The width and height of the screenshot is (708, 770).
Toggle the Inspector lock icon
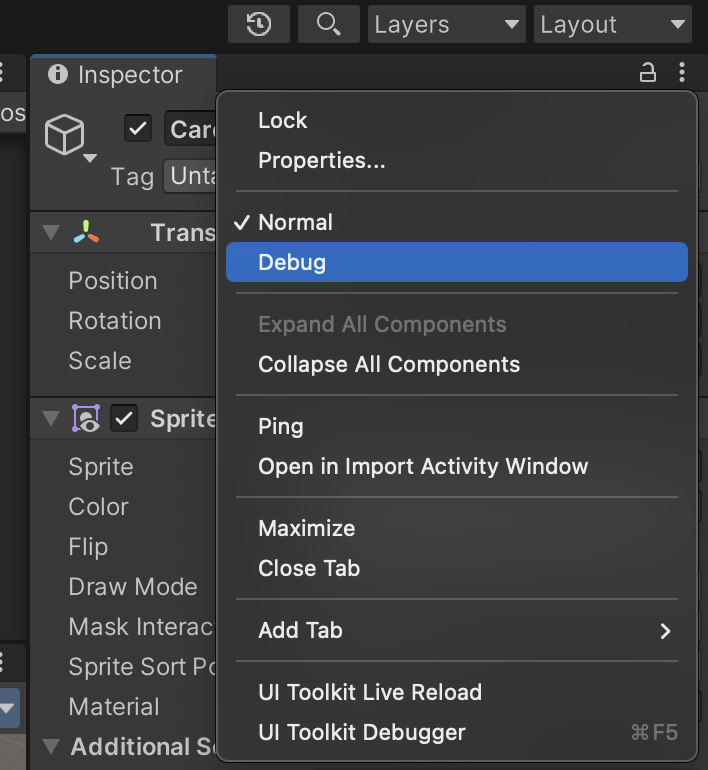coord(648,73)
